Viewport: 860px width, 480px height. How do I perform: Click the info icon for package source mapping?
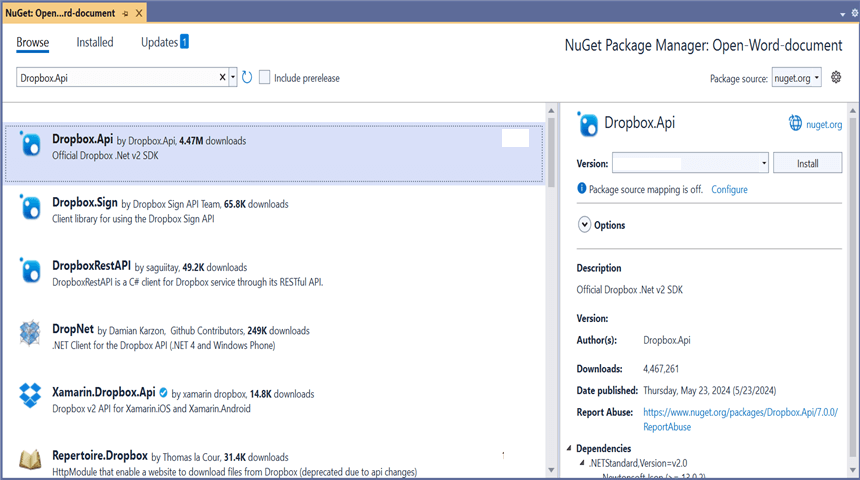coord(581,188)
